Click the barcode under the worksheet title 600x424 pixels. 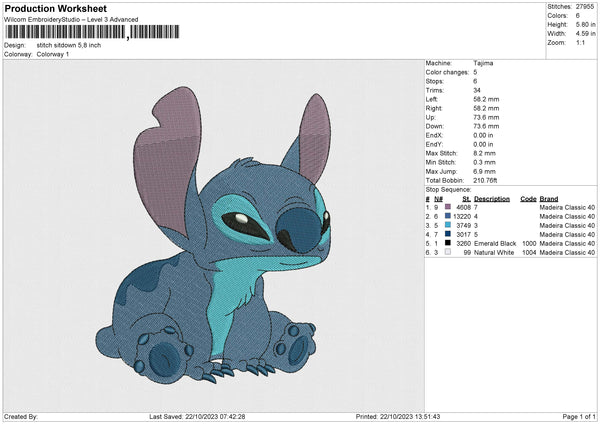[92, 32]
